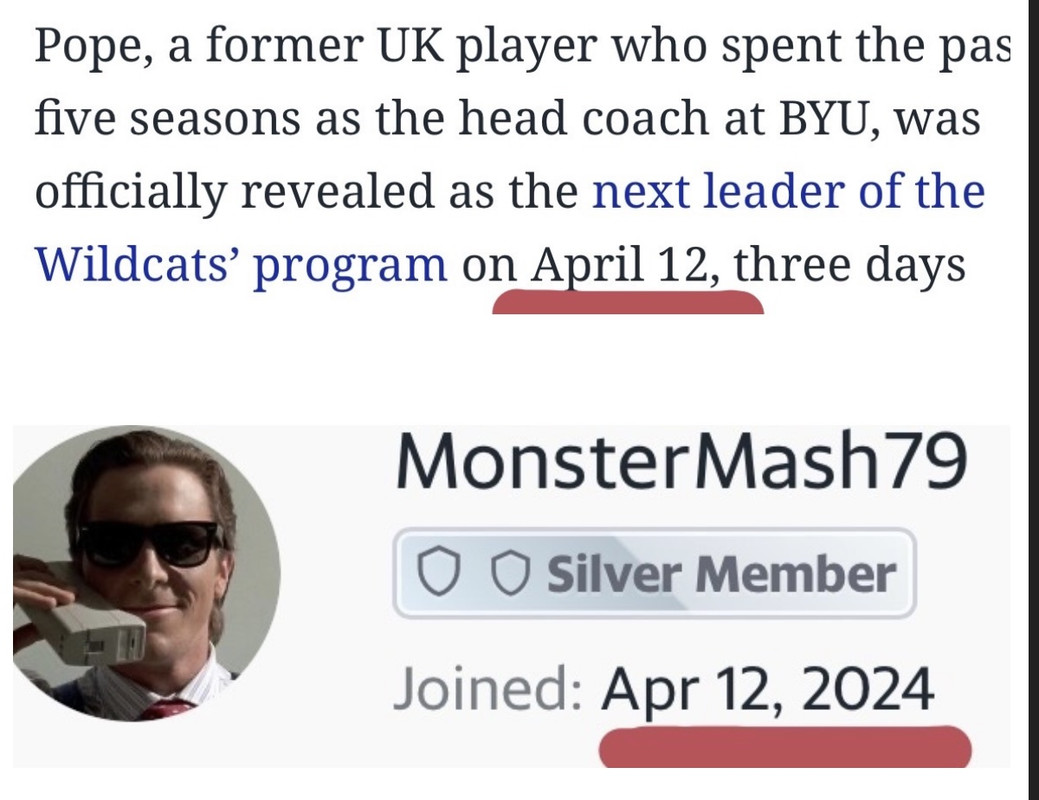Click the red mark under "April 12"
This screenshot has width=1039, height=800.
[628, 302]
